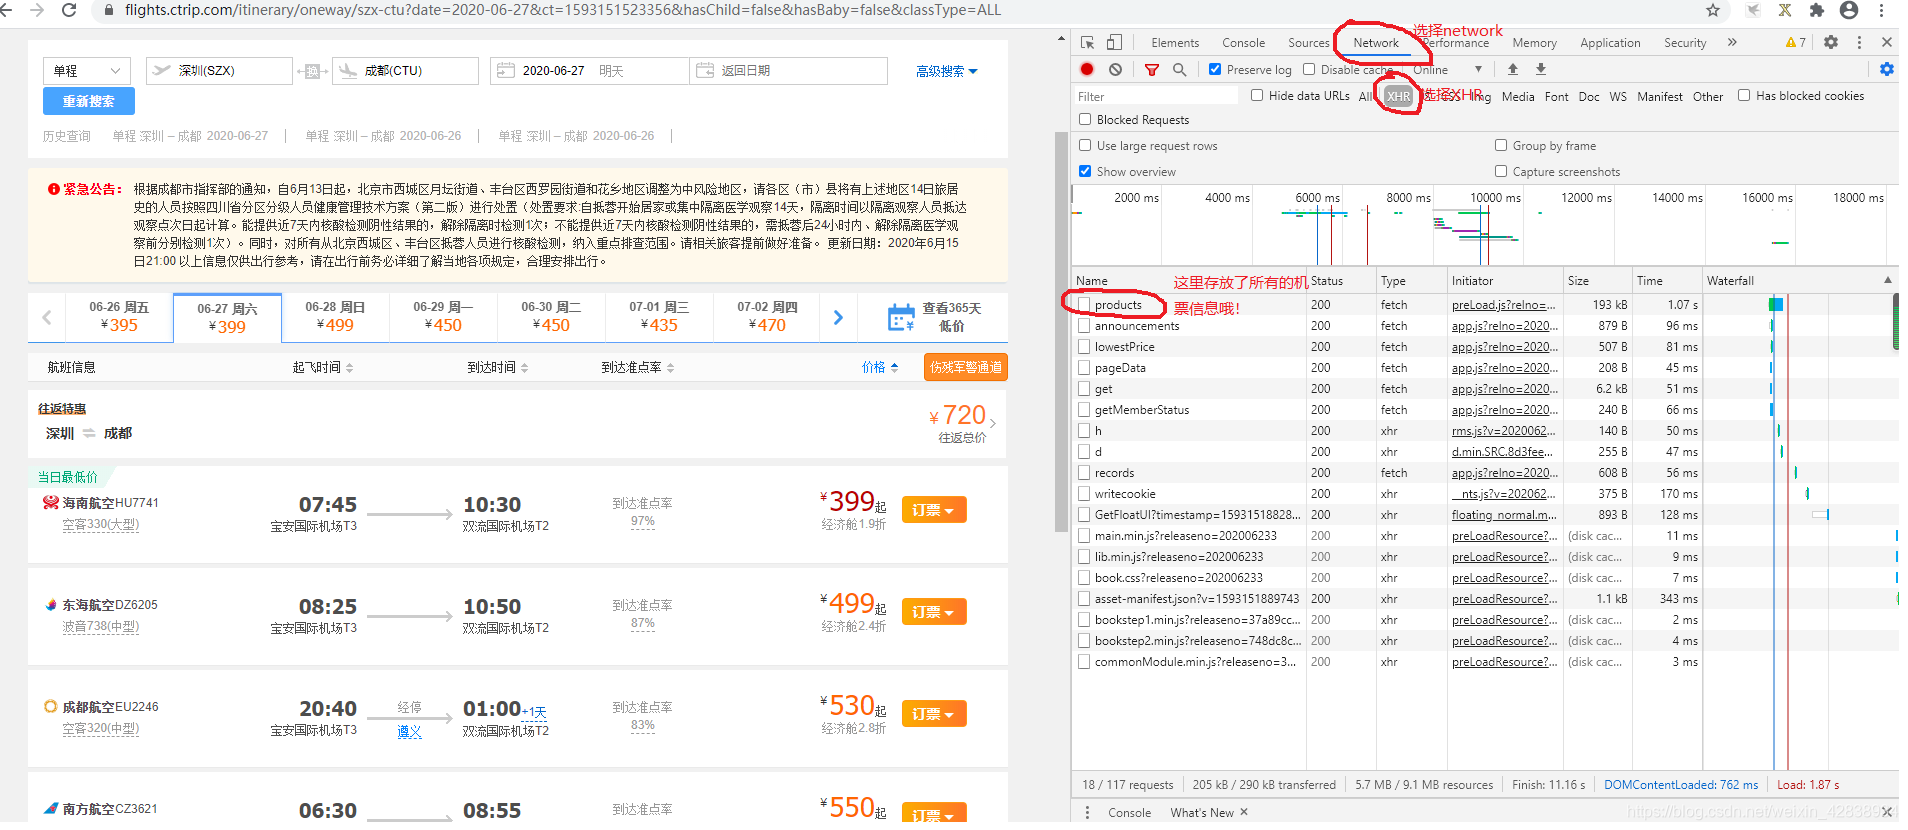
Task: Click the DevTools inspect element picker icon
Action: coord(1087,42)
